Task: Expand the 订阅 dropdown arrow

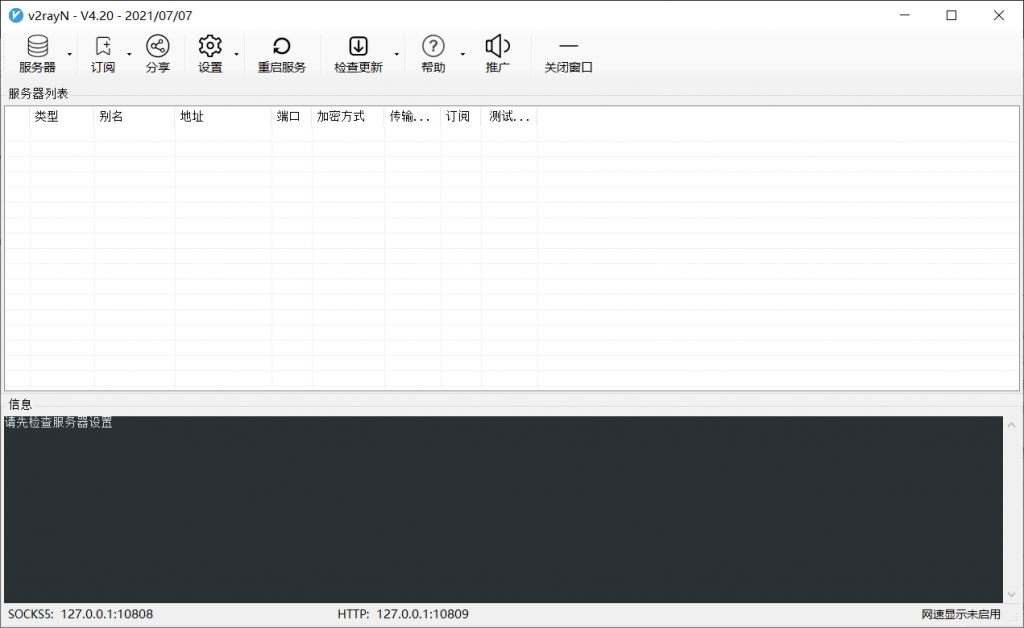Action: click(x=129, y=54)
